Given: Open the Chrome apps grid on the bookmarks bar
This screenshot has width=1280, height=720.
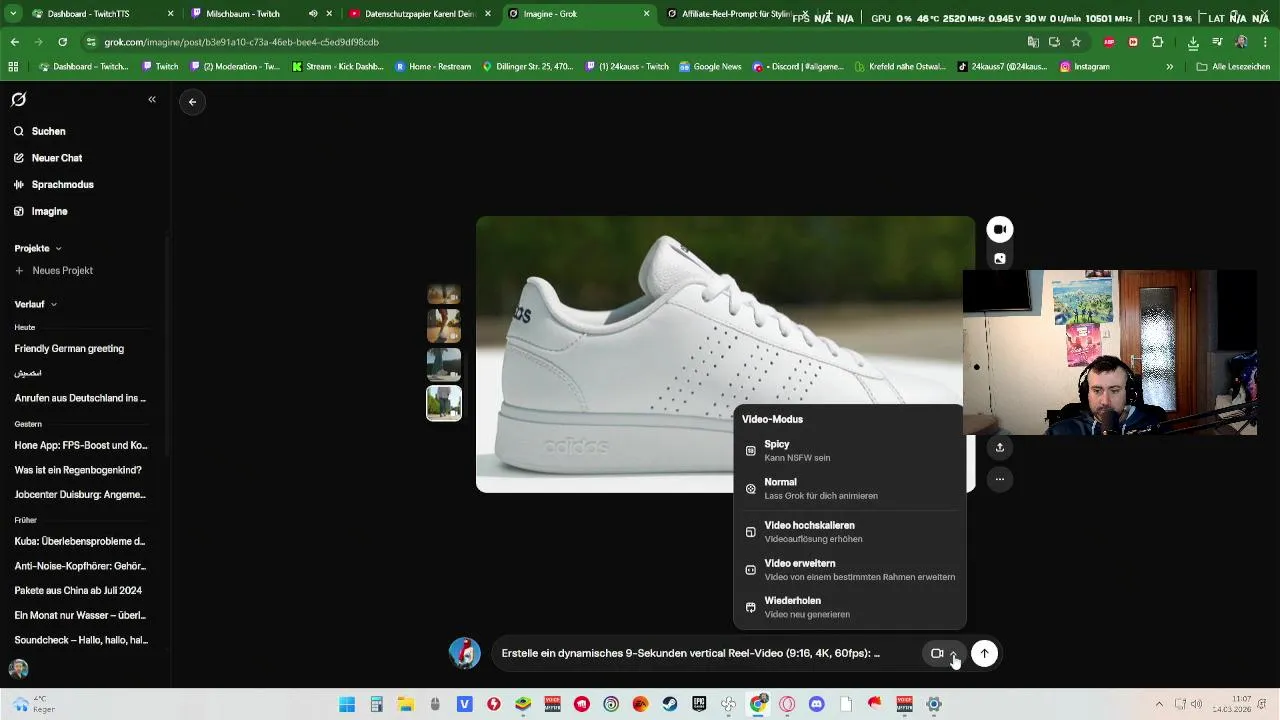Looking at the screenshot, I should pyautogui.click(x=13, y=66).
